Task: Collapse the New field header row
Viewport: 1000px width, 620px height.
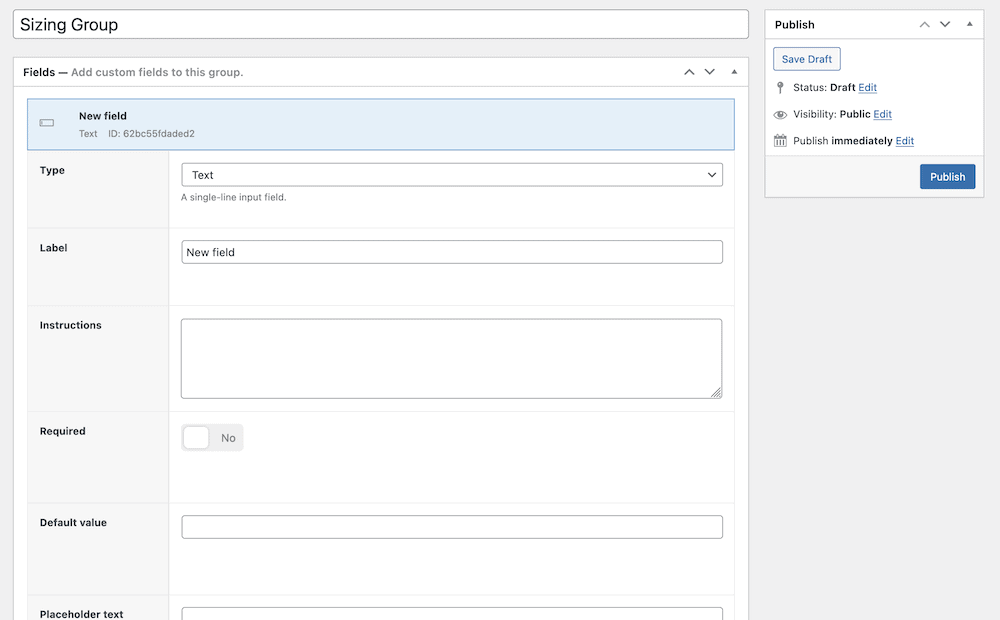Action: coord(381,124)
